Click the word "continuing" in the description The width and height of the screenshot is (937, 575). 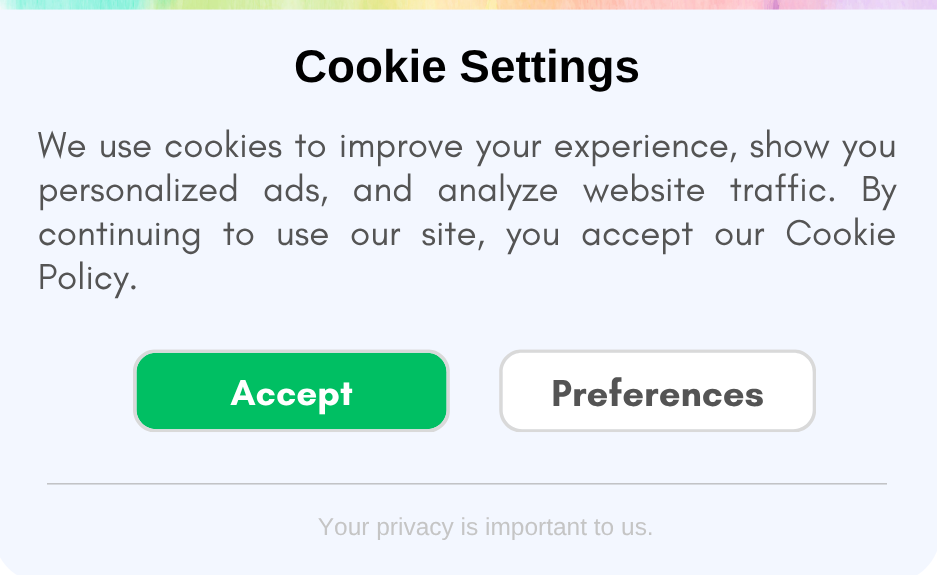tap(119, 235)
